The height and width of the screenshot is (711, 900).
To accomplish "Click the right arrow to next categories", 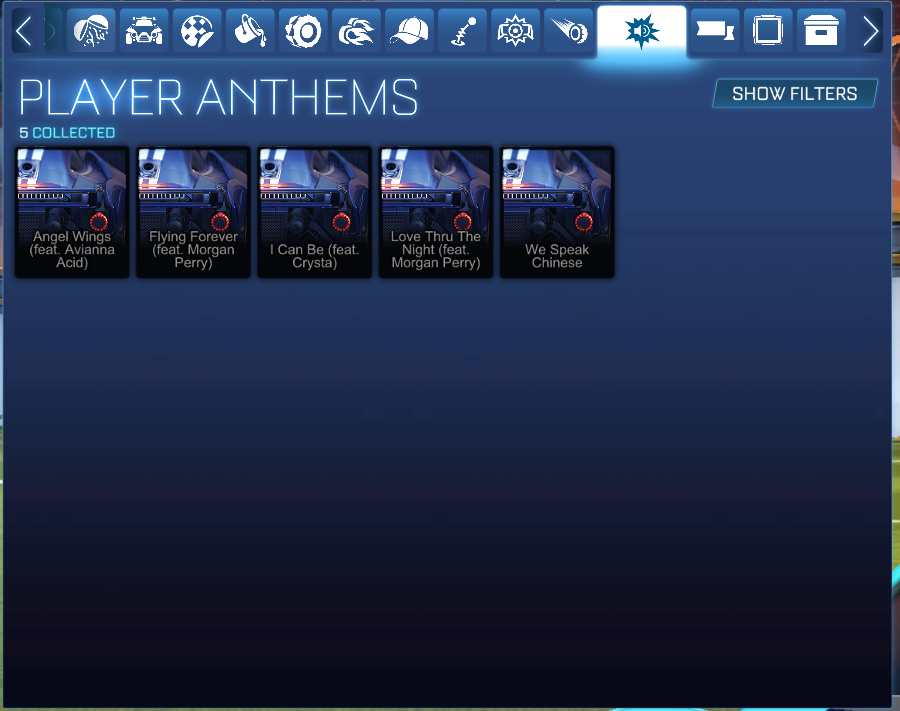I will 870,31.
